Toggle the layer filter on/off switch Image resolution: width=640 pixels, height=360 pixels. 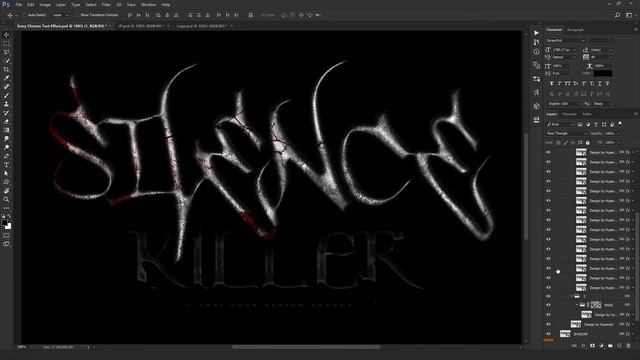pos(620,124)
